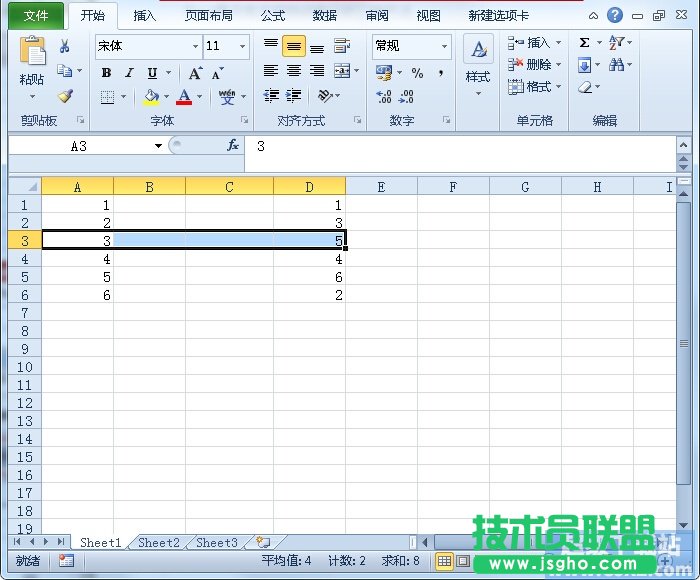Click the 删除 cells button
This screenshot has height=580, width=700.
[x=534, y=65]
